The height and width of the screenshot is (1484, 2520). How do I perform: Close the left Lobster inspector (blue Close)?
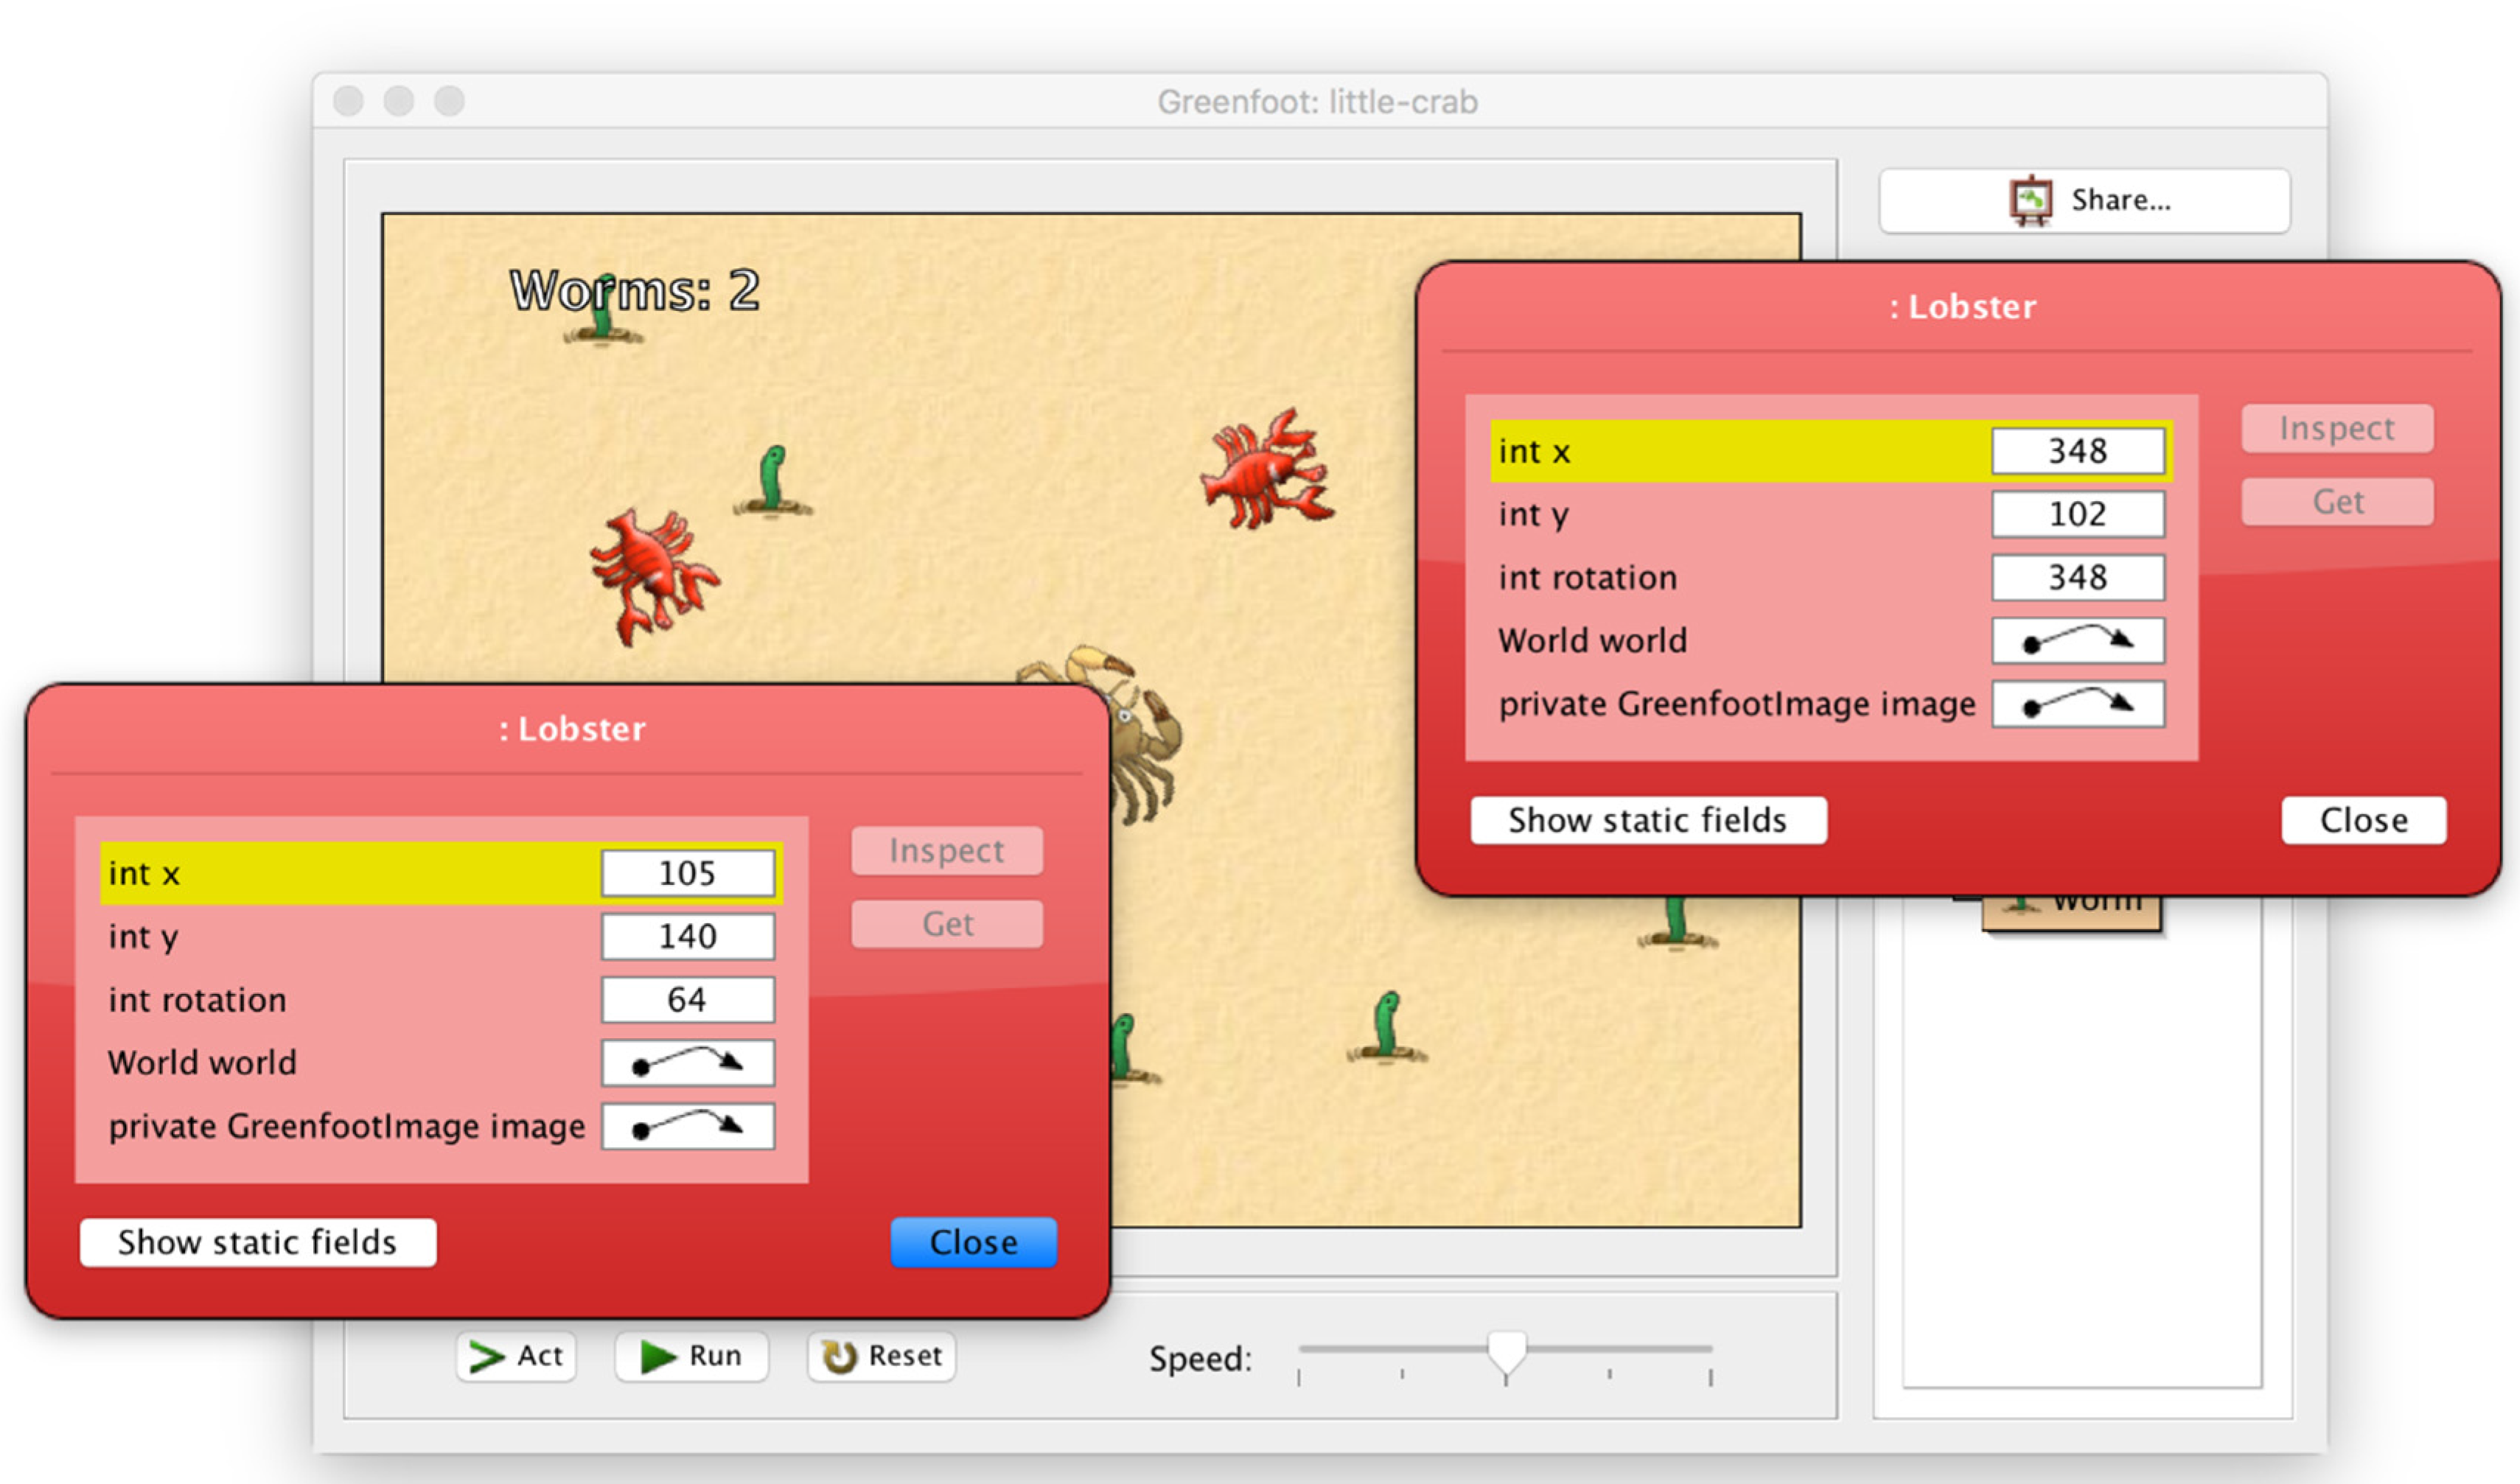pyautogui.click(x=973, y=1242)
